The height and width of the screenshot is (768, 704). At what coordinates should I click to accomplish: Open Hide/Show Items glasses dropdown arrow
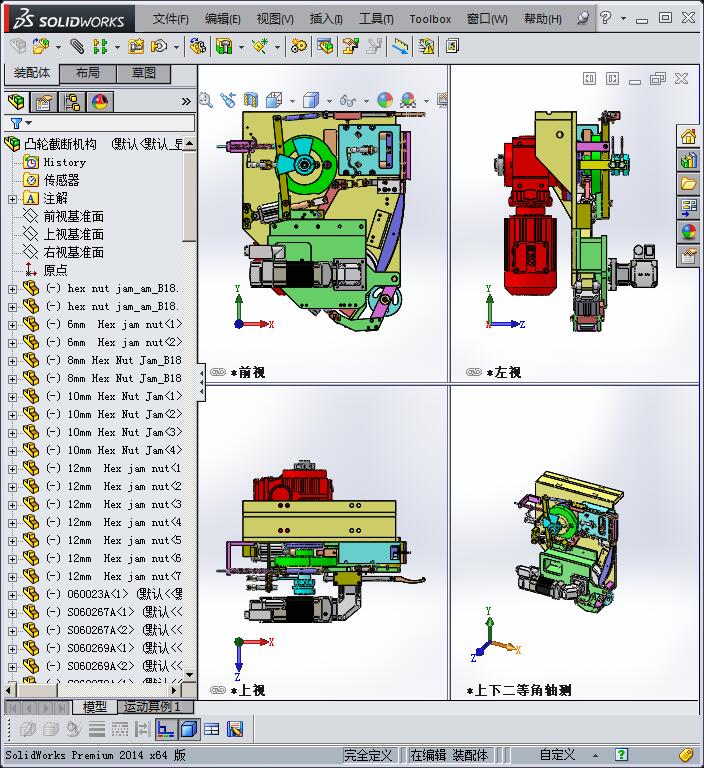coord(366,101)
